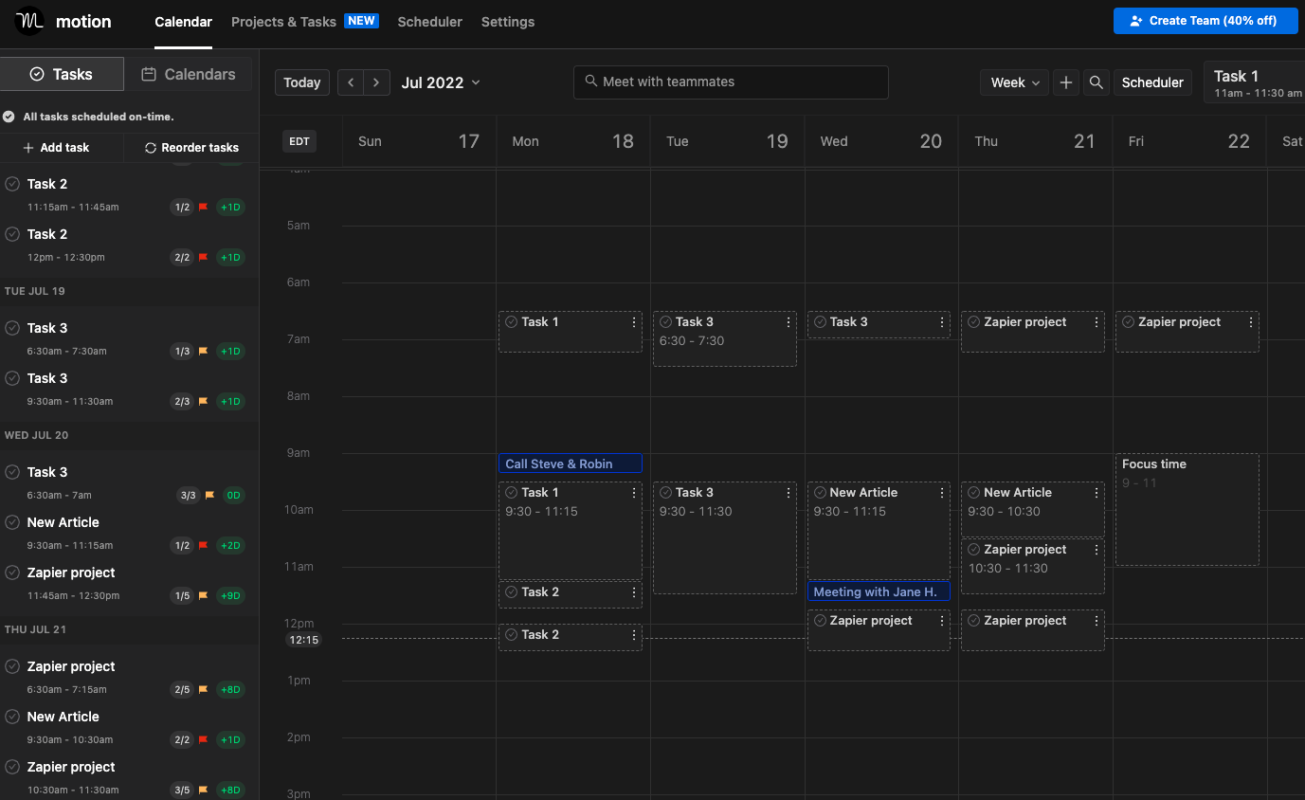The image size is (1305, 800).
Task: Click Create Team (40% off) button
Action: coord(1205,21)
